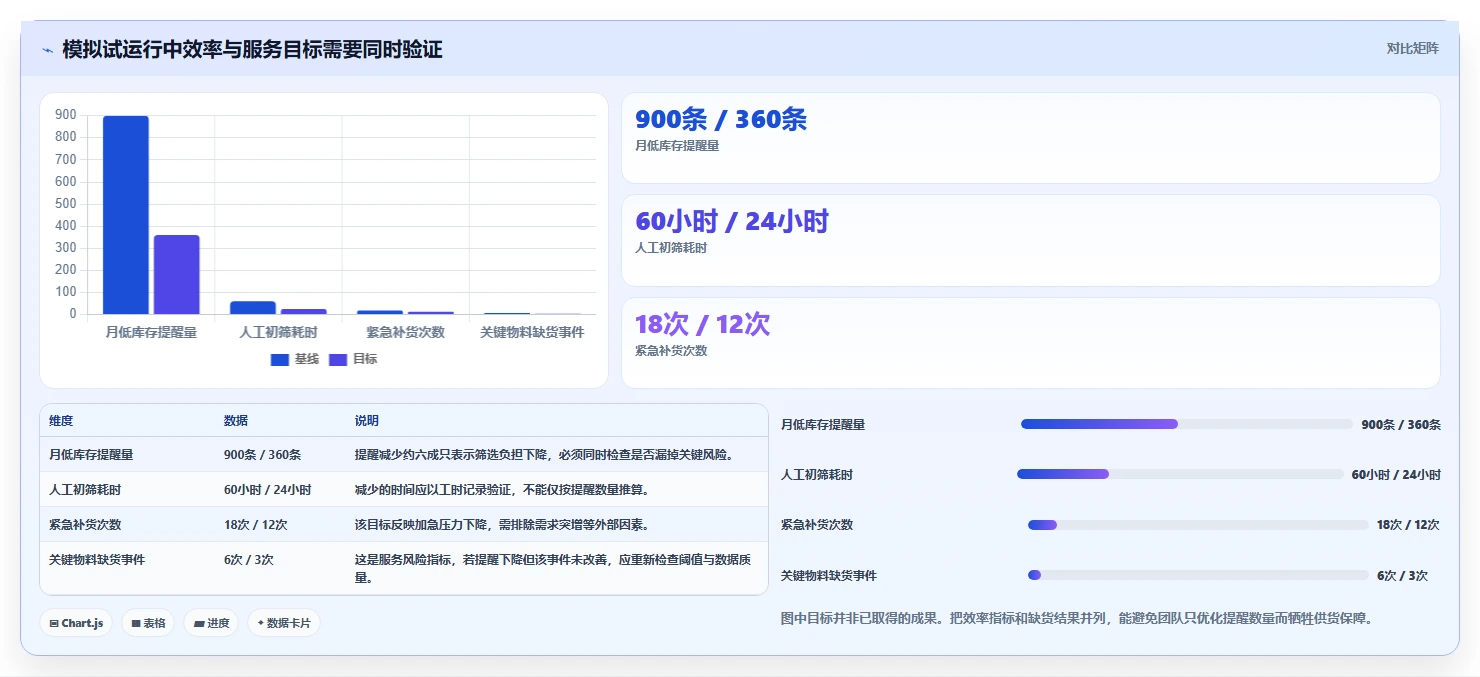Select table row cell 人工初筛耗时

85,489
